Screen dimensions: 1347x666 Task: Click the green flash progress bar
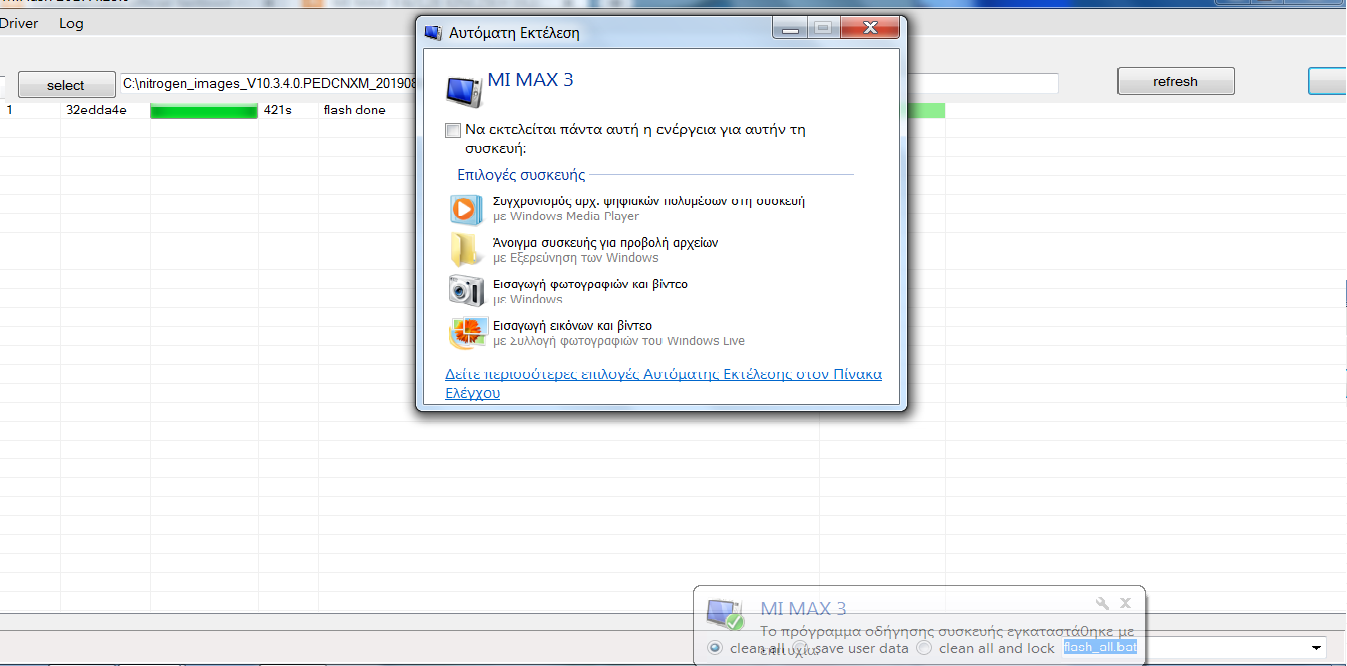[204, 111]
